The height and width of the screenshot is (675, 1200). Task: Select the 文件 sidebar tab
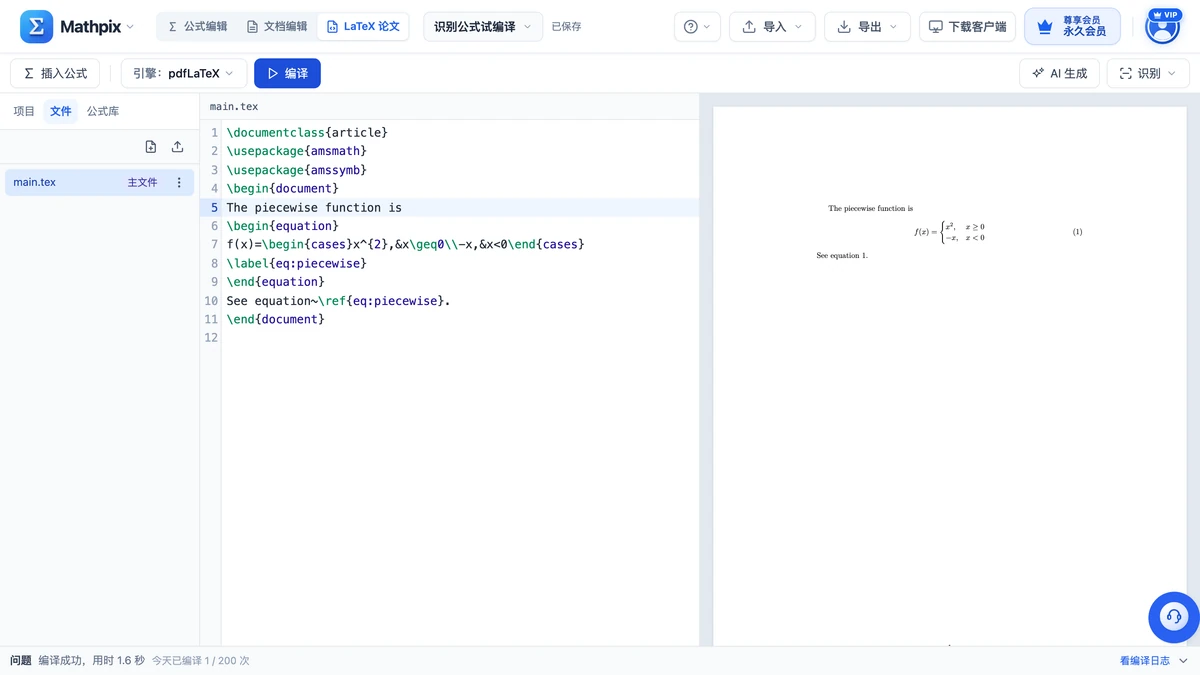pos(61,111)
